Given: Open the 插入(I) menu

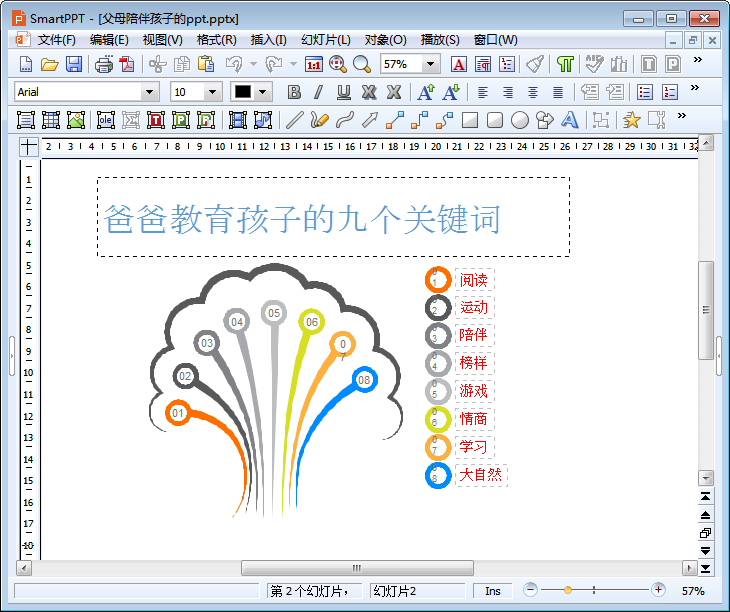Looking at the screenshot, I should click(268, 40).
